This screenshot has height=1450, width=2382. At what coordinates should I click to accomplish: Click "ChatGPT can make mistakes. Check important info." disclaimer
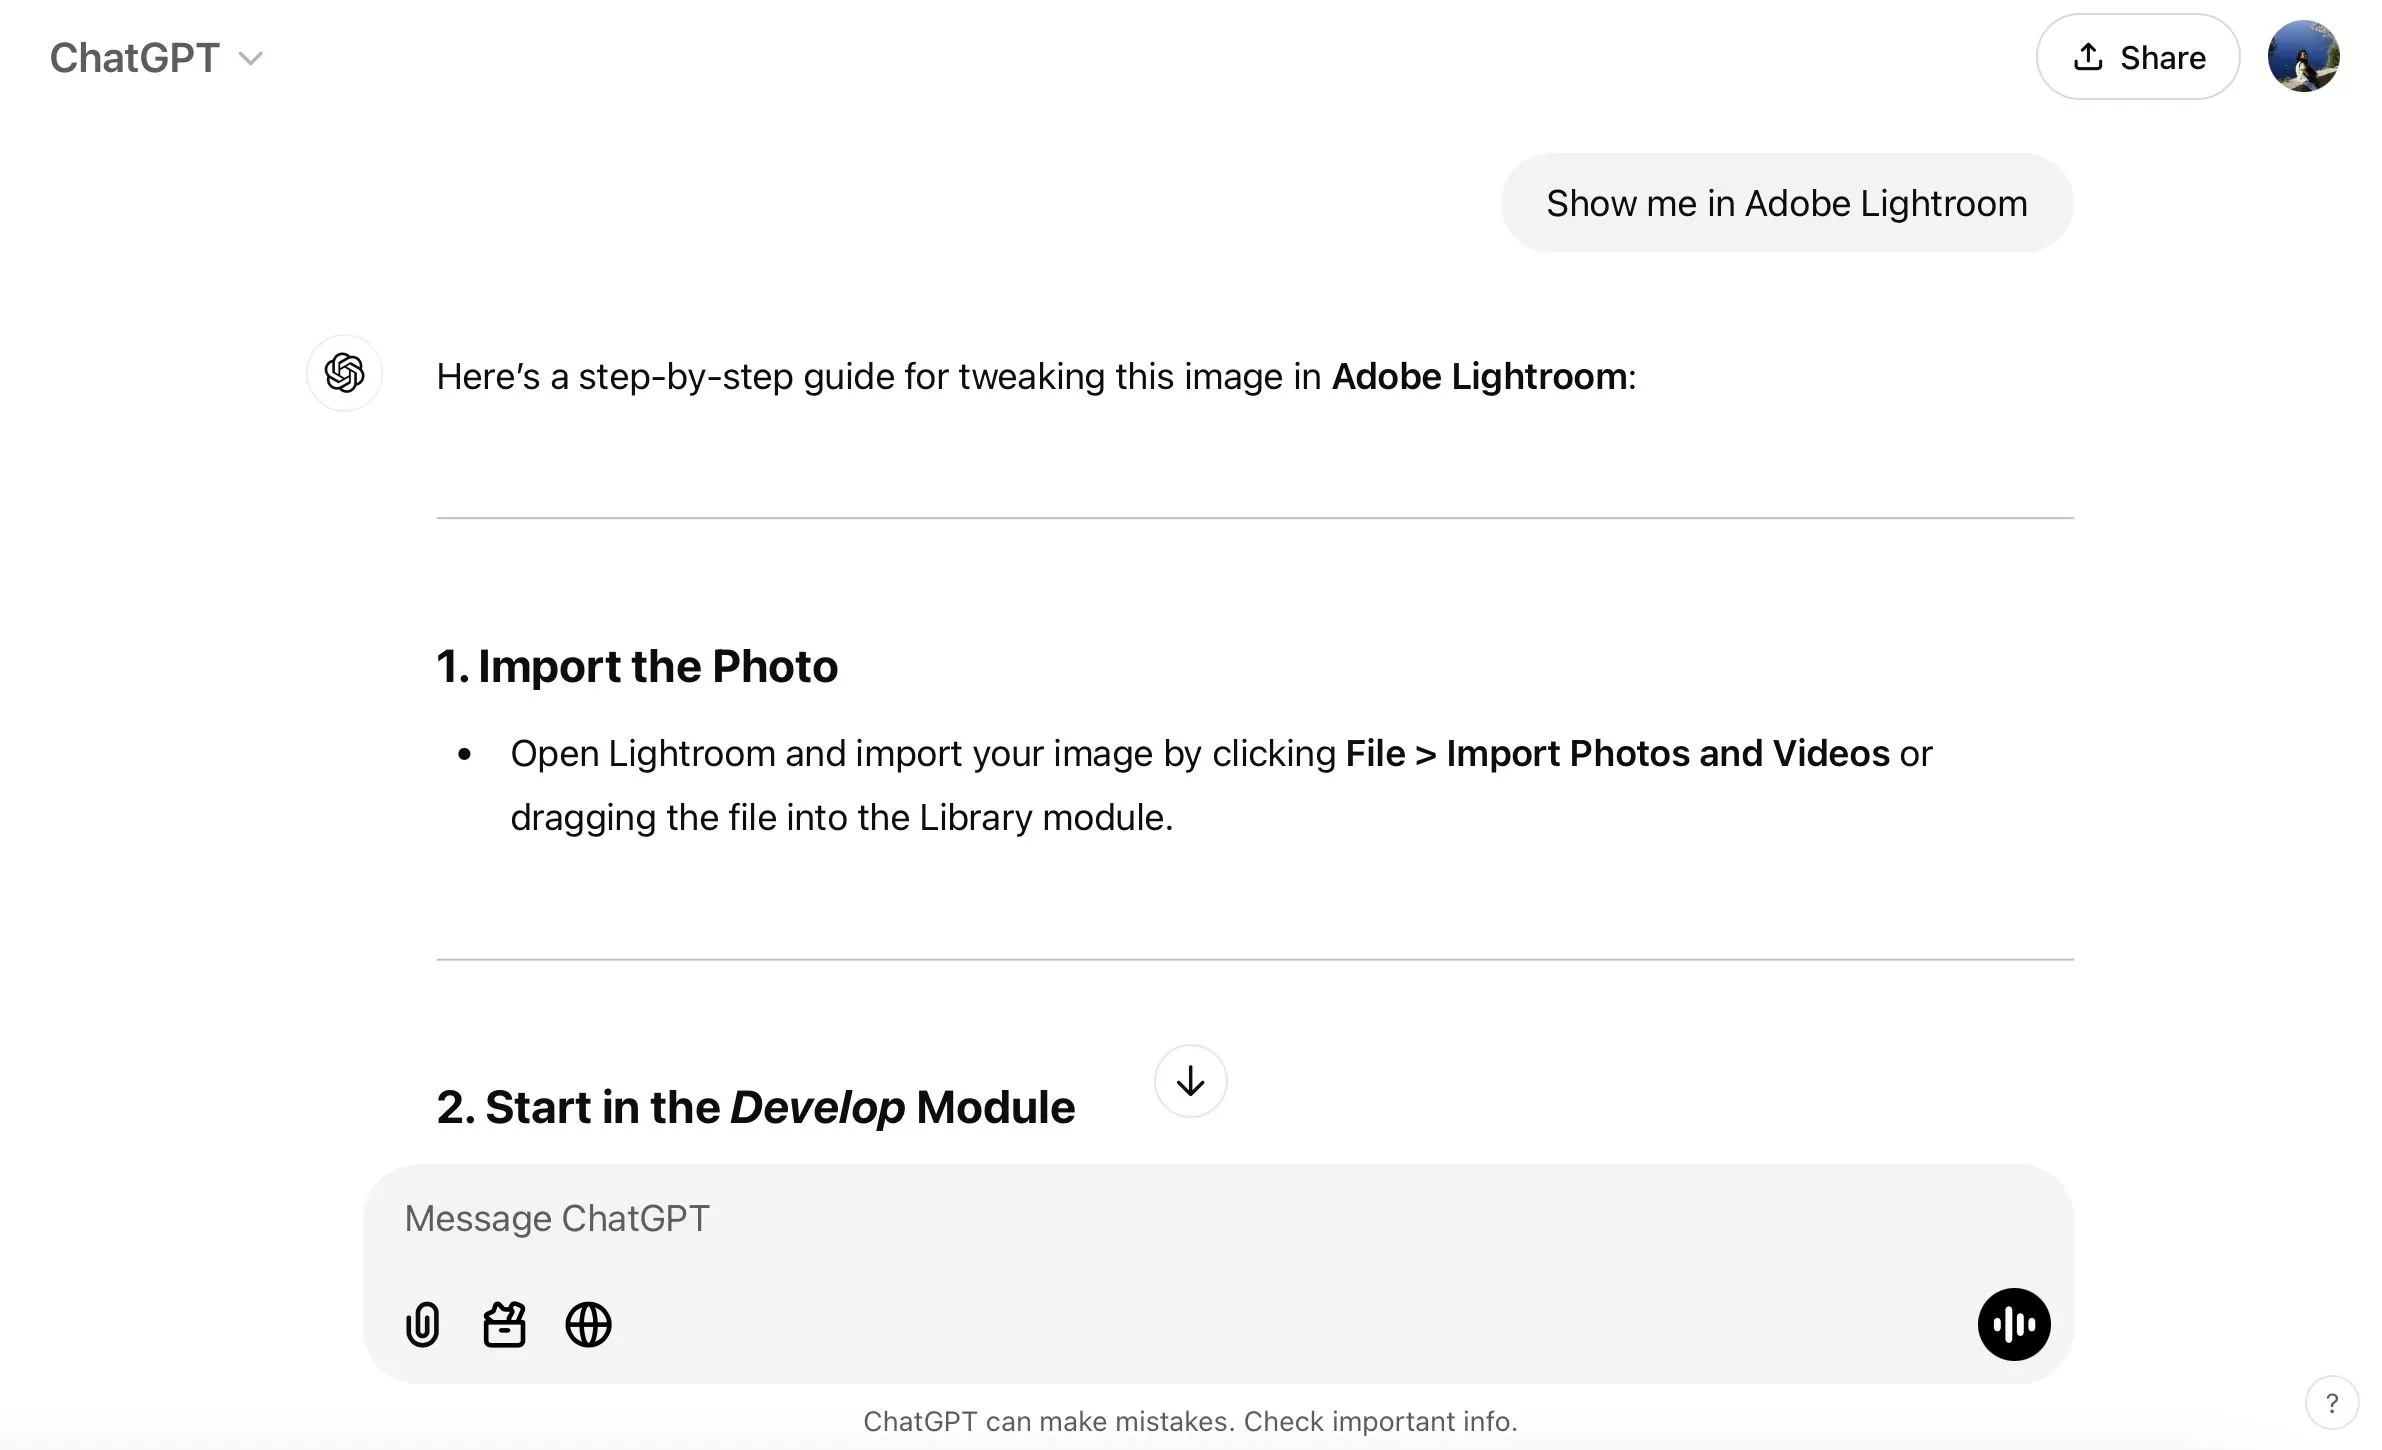[1190, 1421]
